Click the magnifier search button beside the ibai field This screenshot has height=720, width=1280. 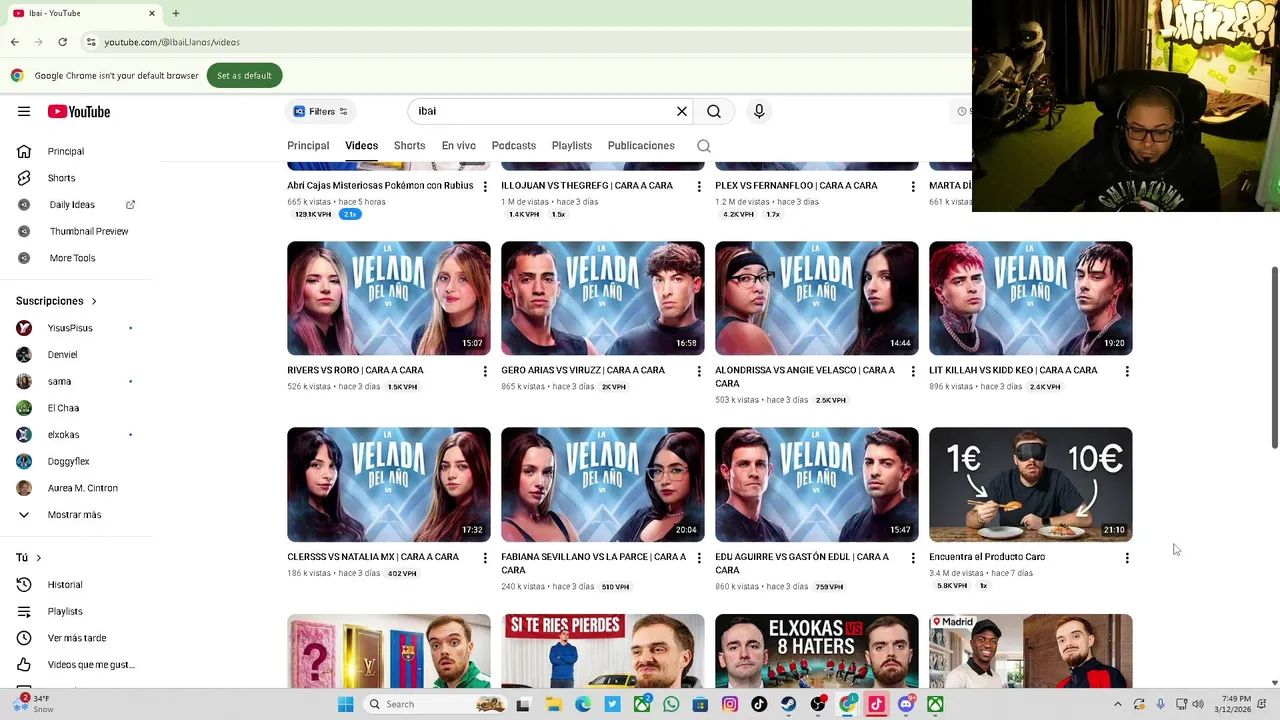tap(714, 111)
